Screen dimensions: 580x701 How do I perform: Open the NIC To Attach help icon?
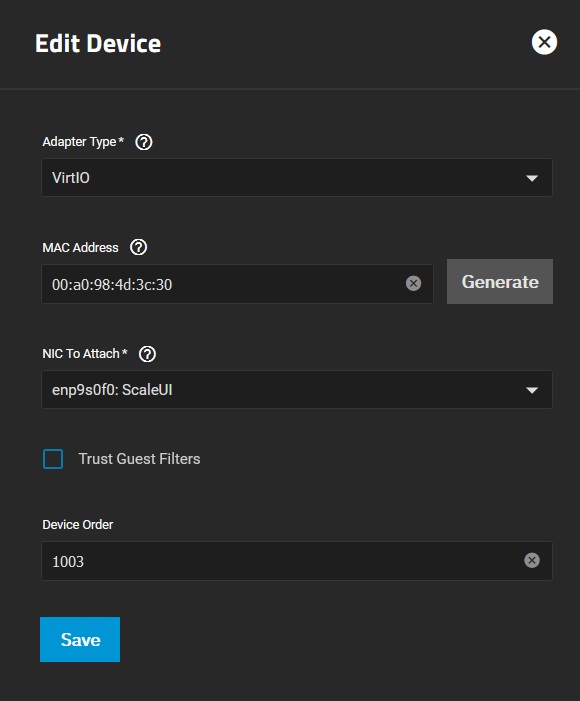147,354
